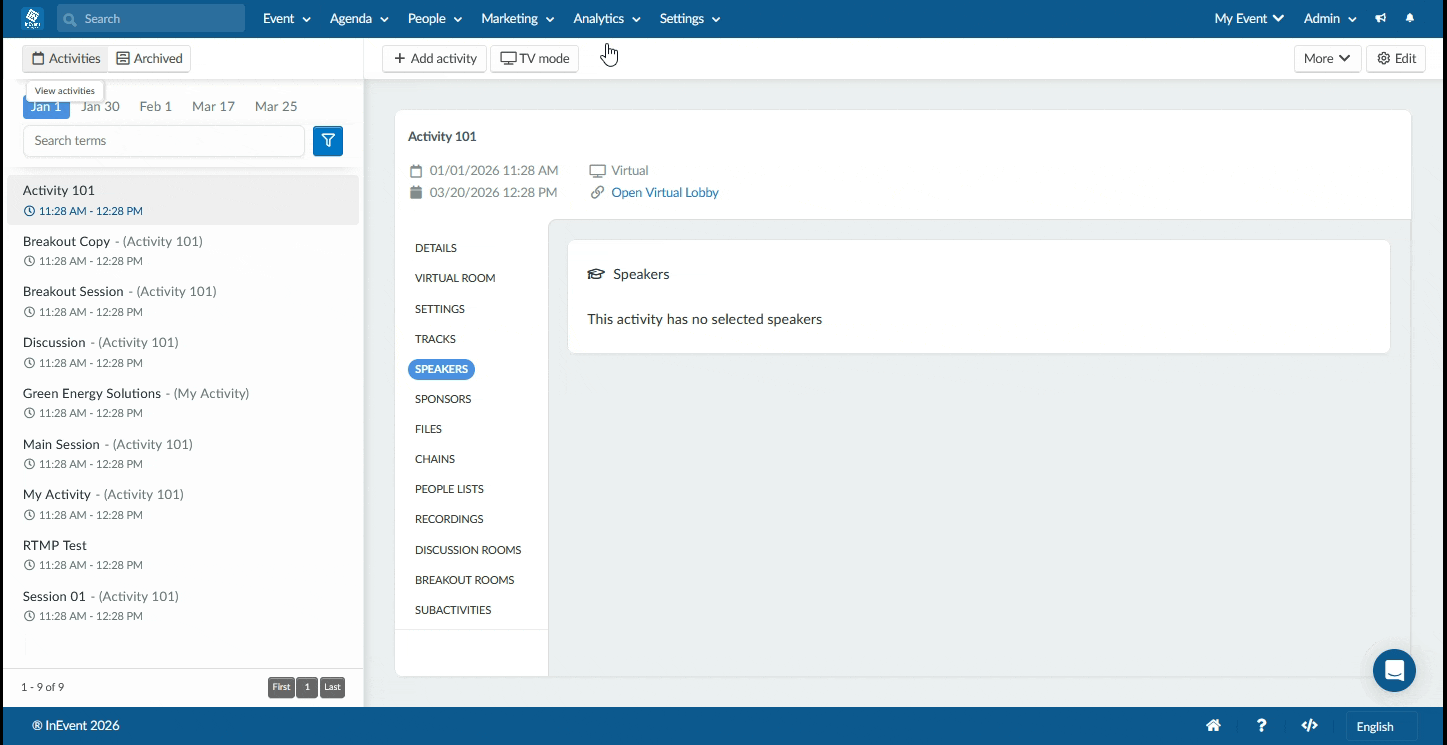The image size is (1447, 745).
Task: Choose the Feb 1 date tab
Action: coord(156,106)
